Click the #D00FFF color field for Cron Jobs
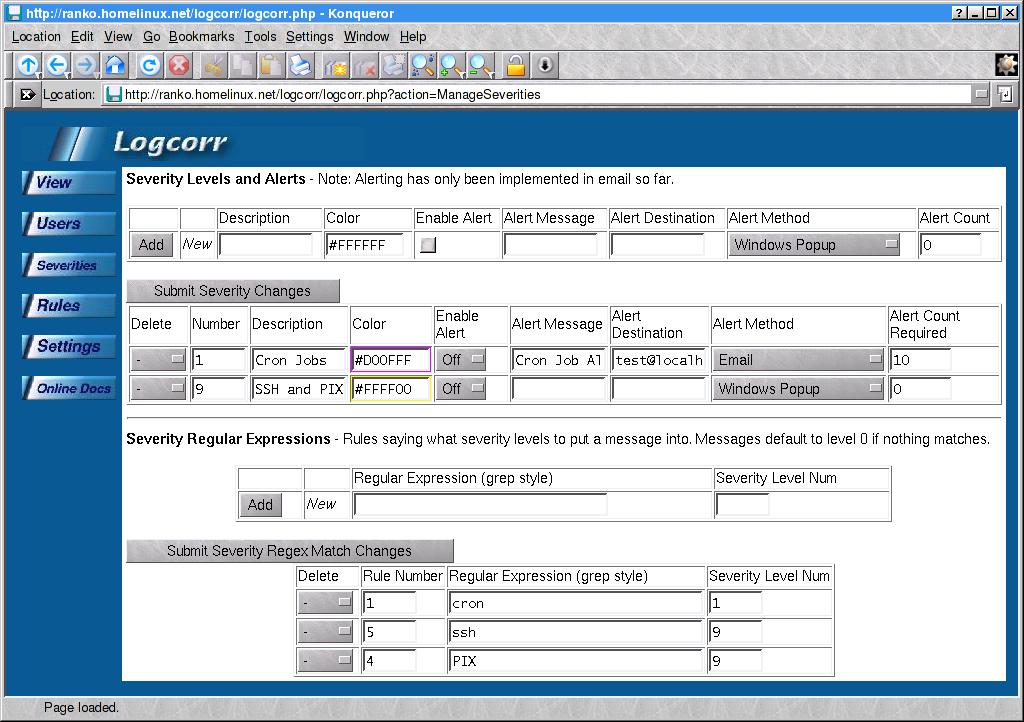Image resolution: width=1024 pixels, height=722 pixels. (x=390, y=360)
